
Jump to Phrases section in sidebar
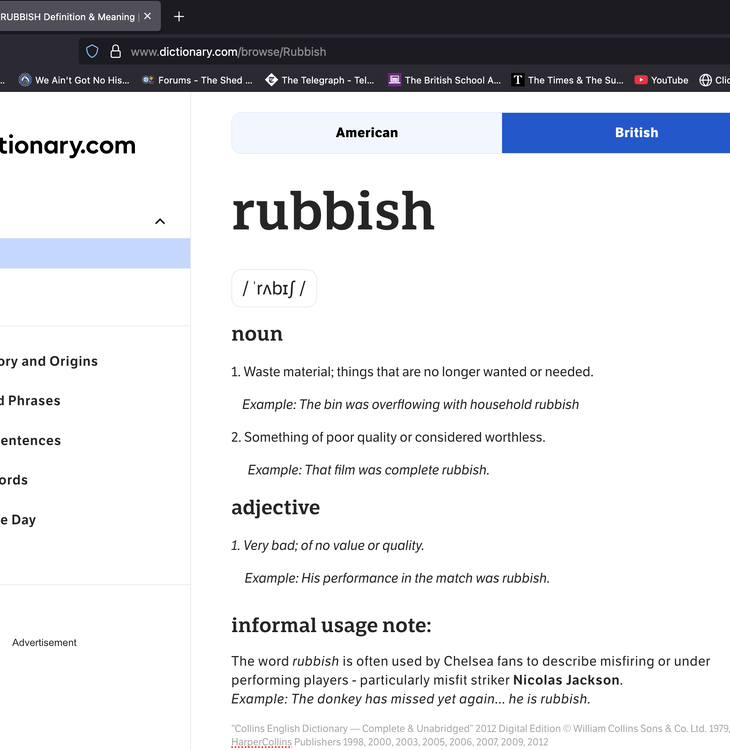(30, 401)
